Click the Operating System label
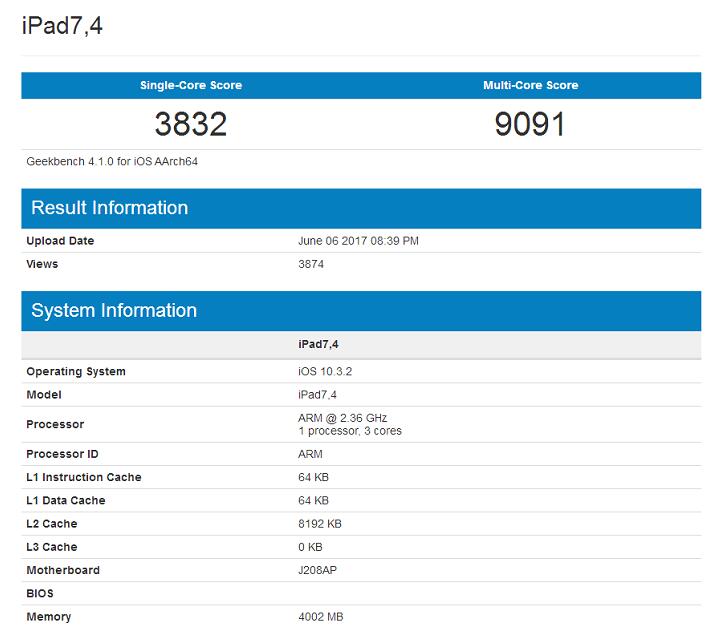Screen dimensions: 722x632 click(x=76, y=371)
